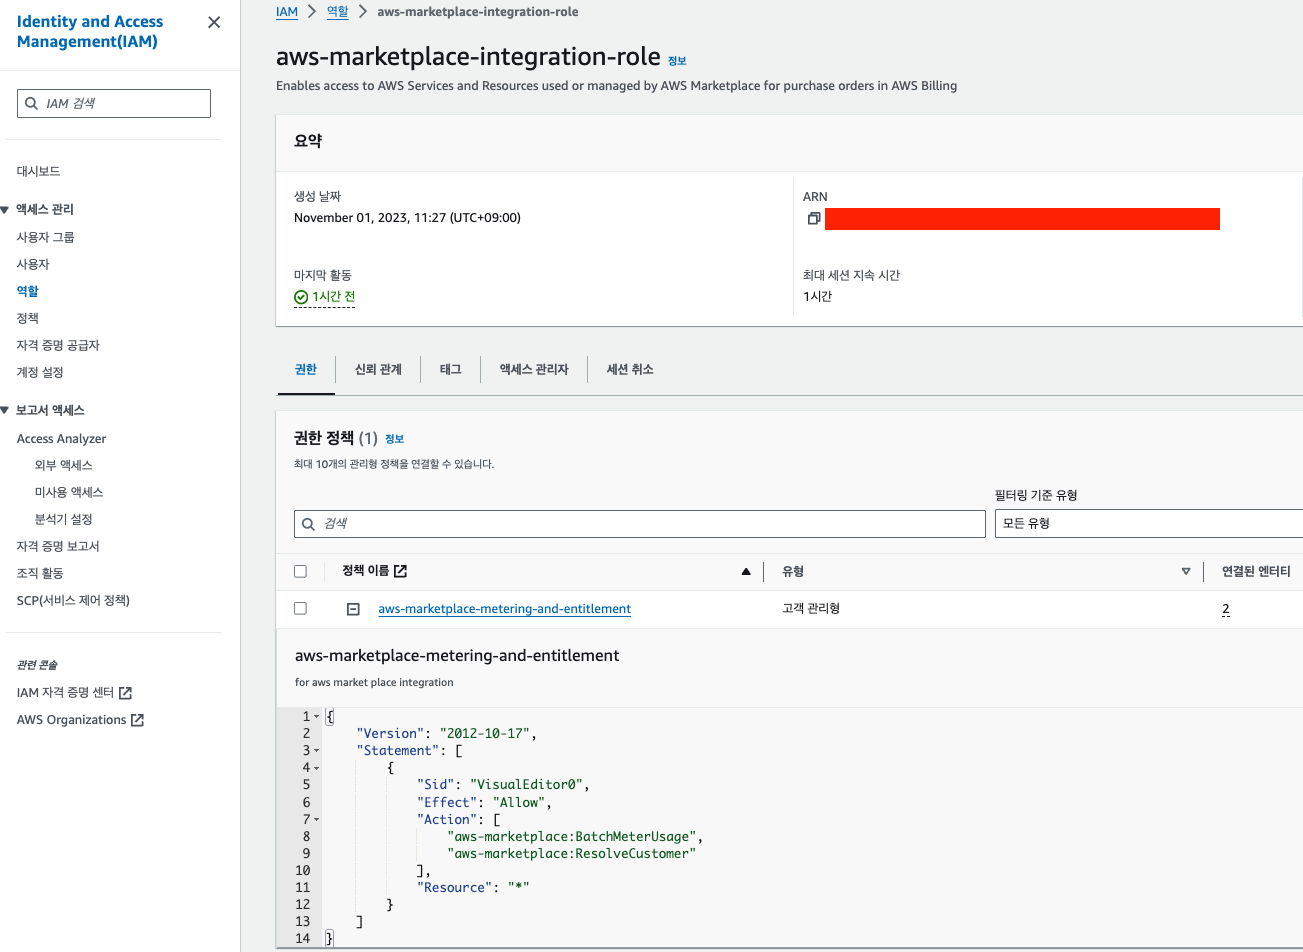Click the creation date November 01, 2023 value
This screenshot has width=1303, height=952.
(407, 218)
